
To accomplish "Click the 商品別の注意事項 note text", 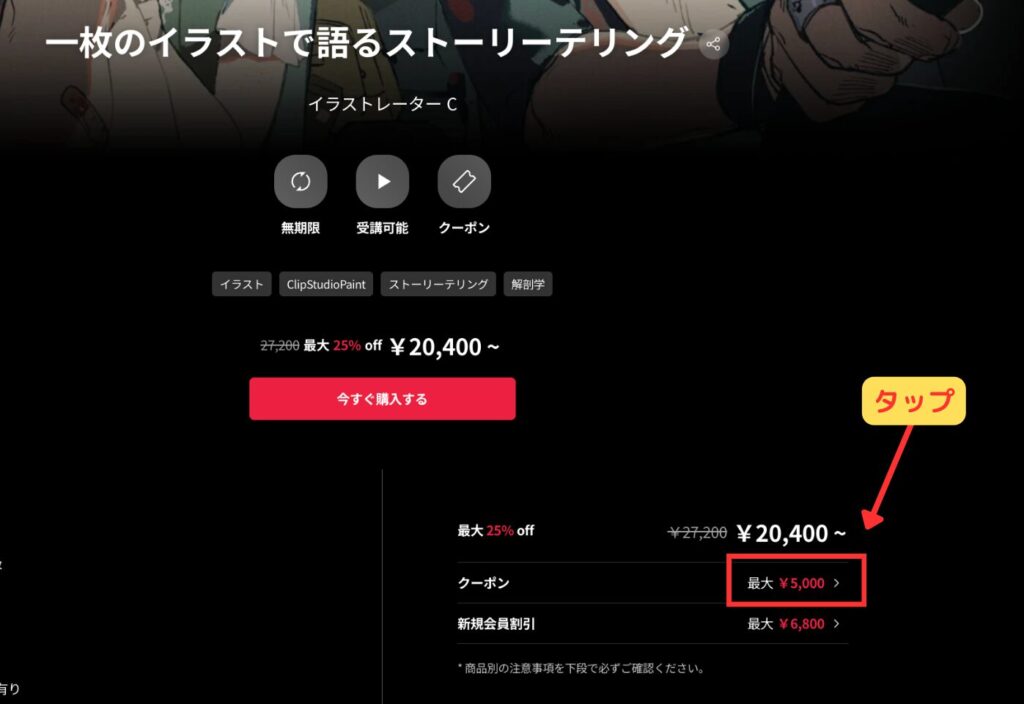I will 581,668.
